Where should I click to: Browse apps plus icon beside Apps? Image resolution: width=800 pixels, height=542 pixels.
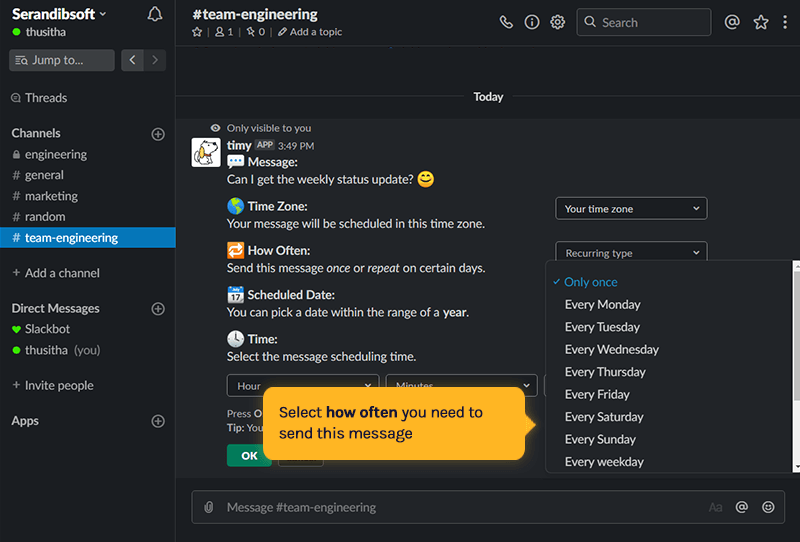pyautogui.click(x=158, y=421)
